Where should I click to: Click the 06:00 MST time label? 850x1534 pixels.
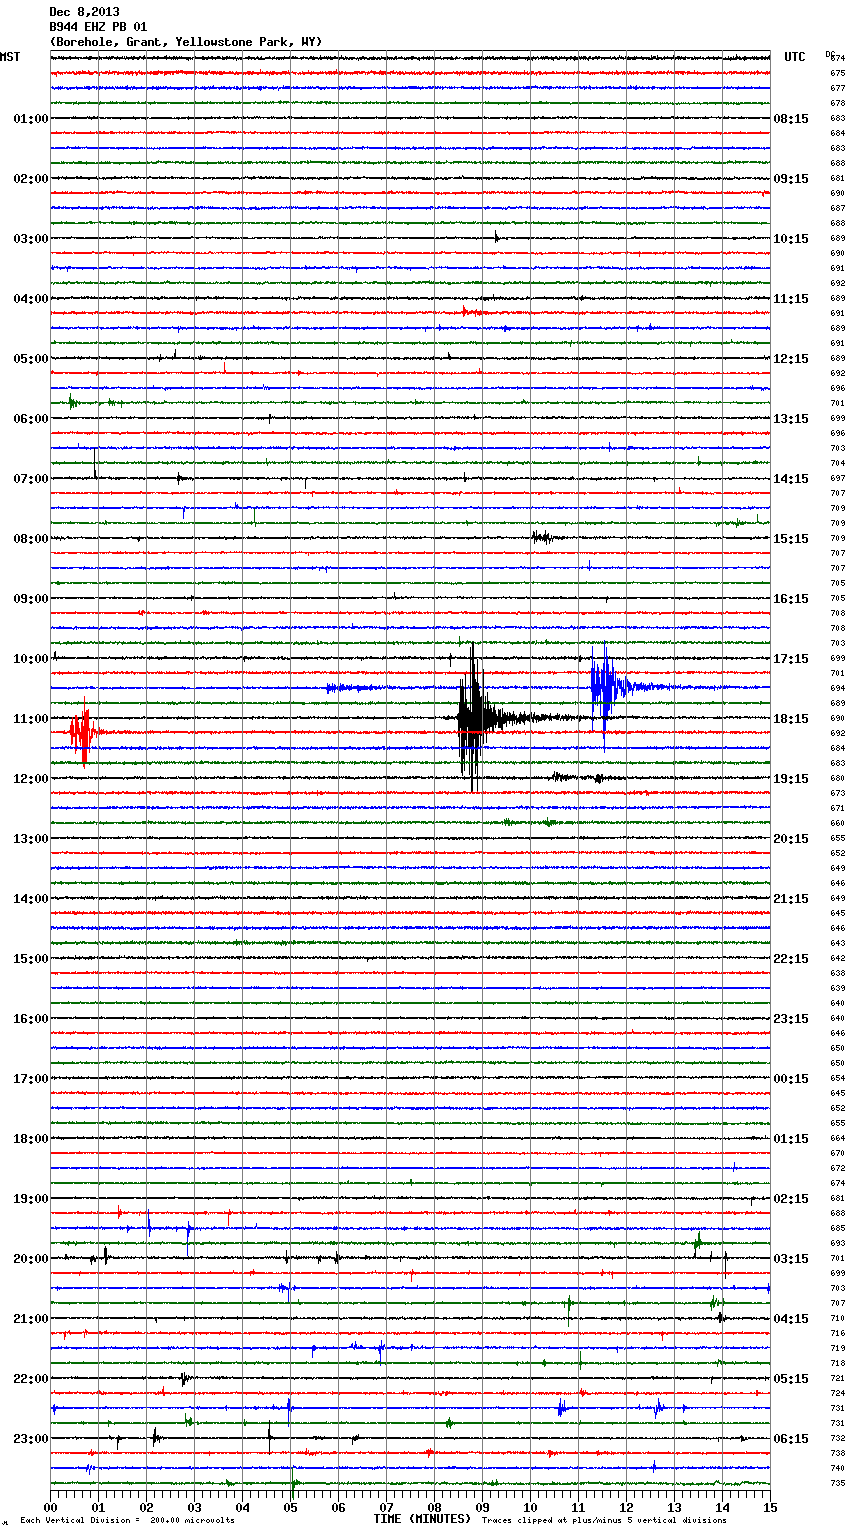[31, 419]
